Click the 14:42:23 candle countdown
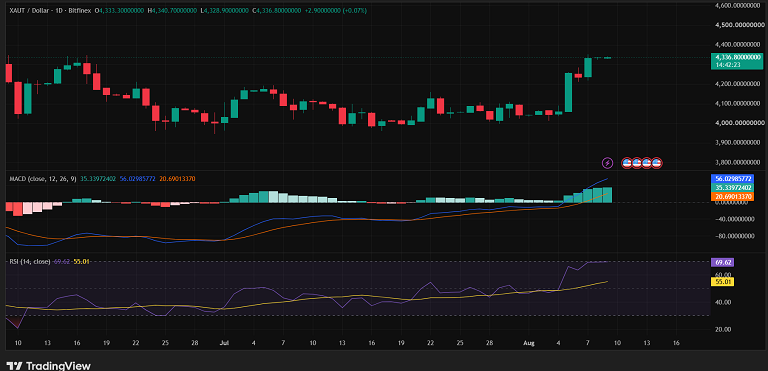This screenshot has height=371, width=768. (727, 65)
